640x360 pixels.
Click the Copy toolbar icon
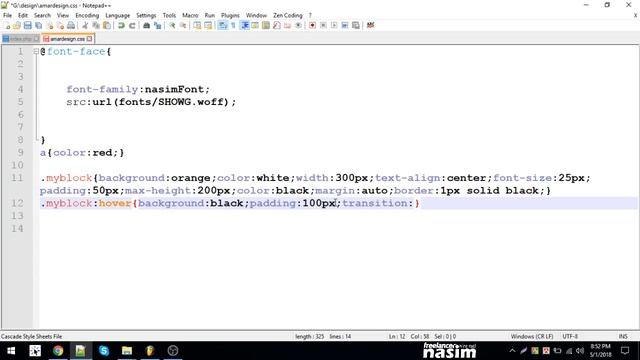96,25
